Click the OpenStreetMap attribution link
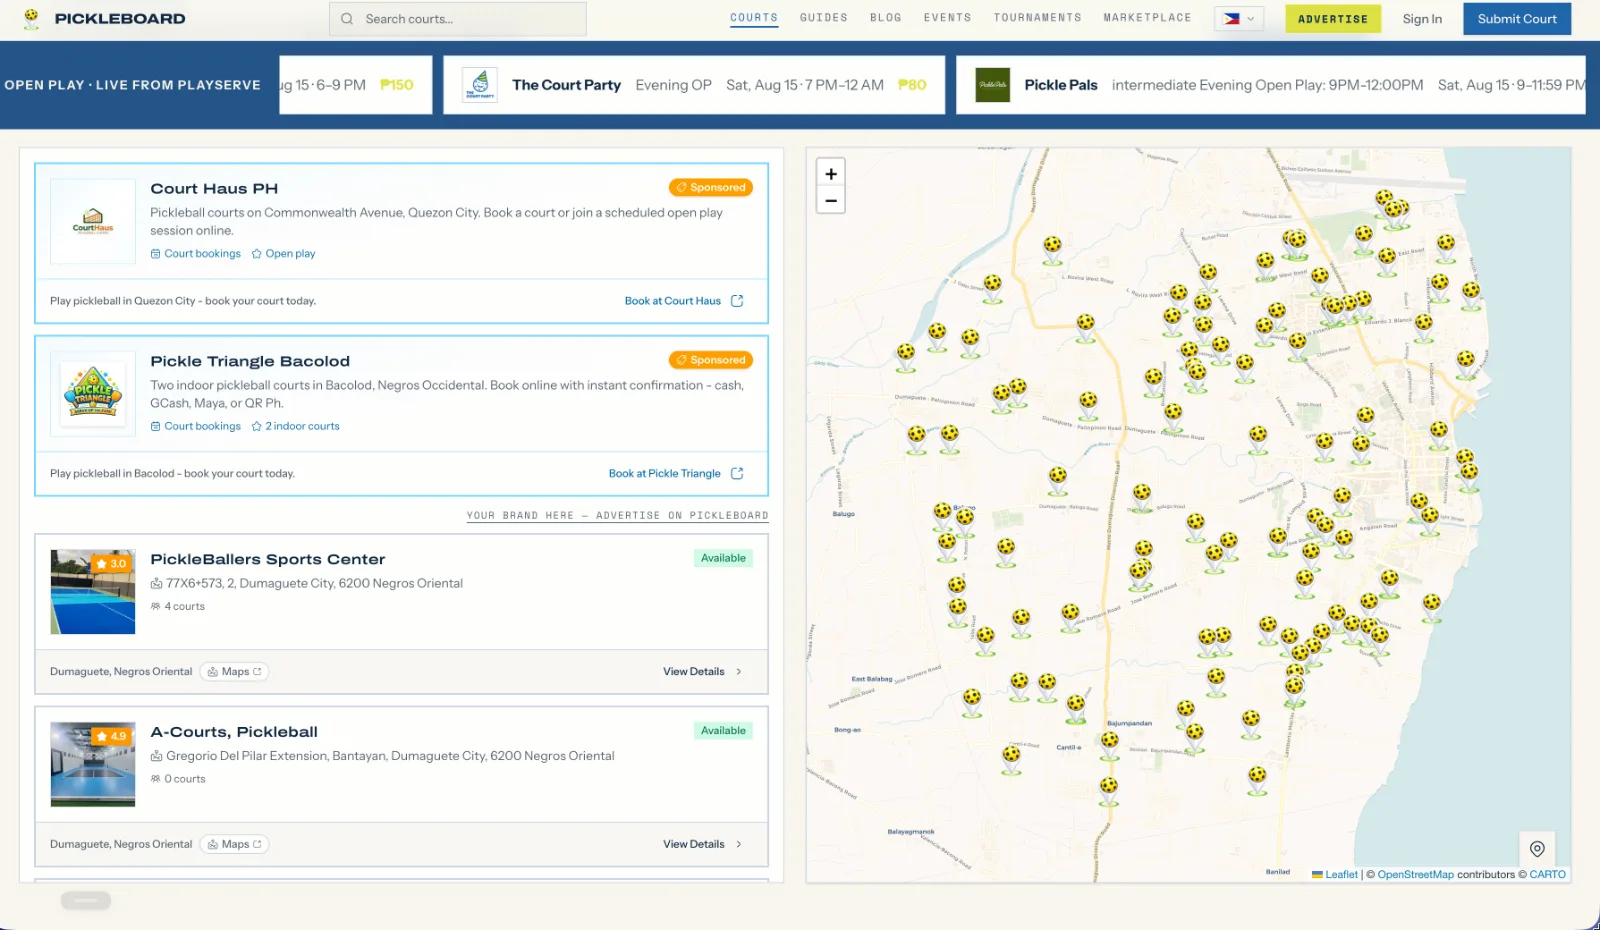The width and height of the screenshot is (1600, 930). coord(1416,874)
